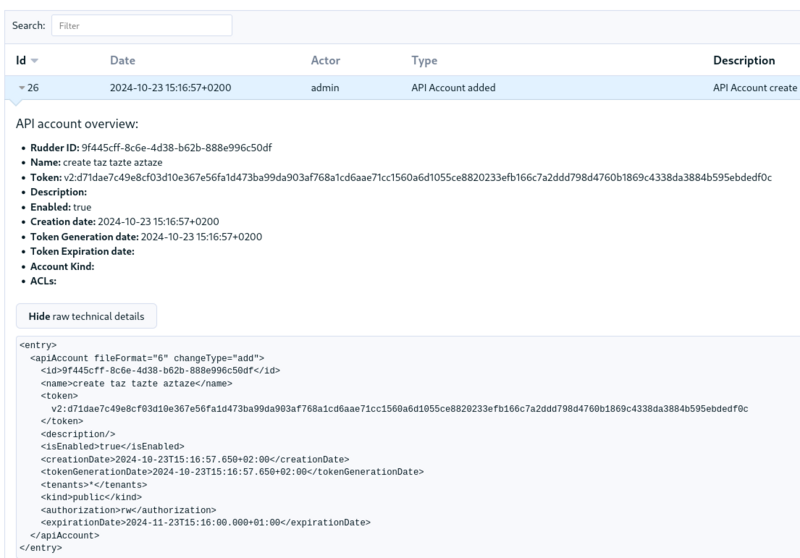
Task: Click the Name value create taz tazte aztaze
Action: (113, 163)
